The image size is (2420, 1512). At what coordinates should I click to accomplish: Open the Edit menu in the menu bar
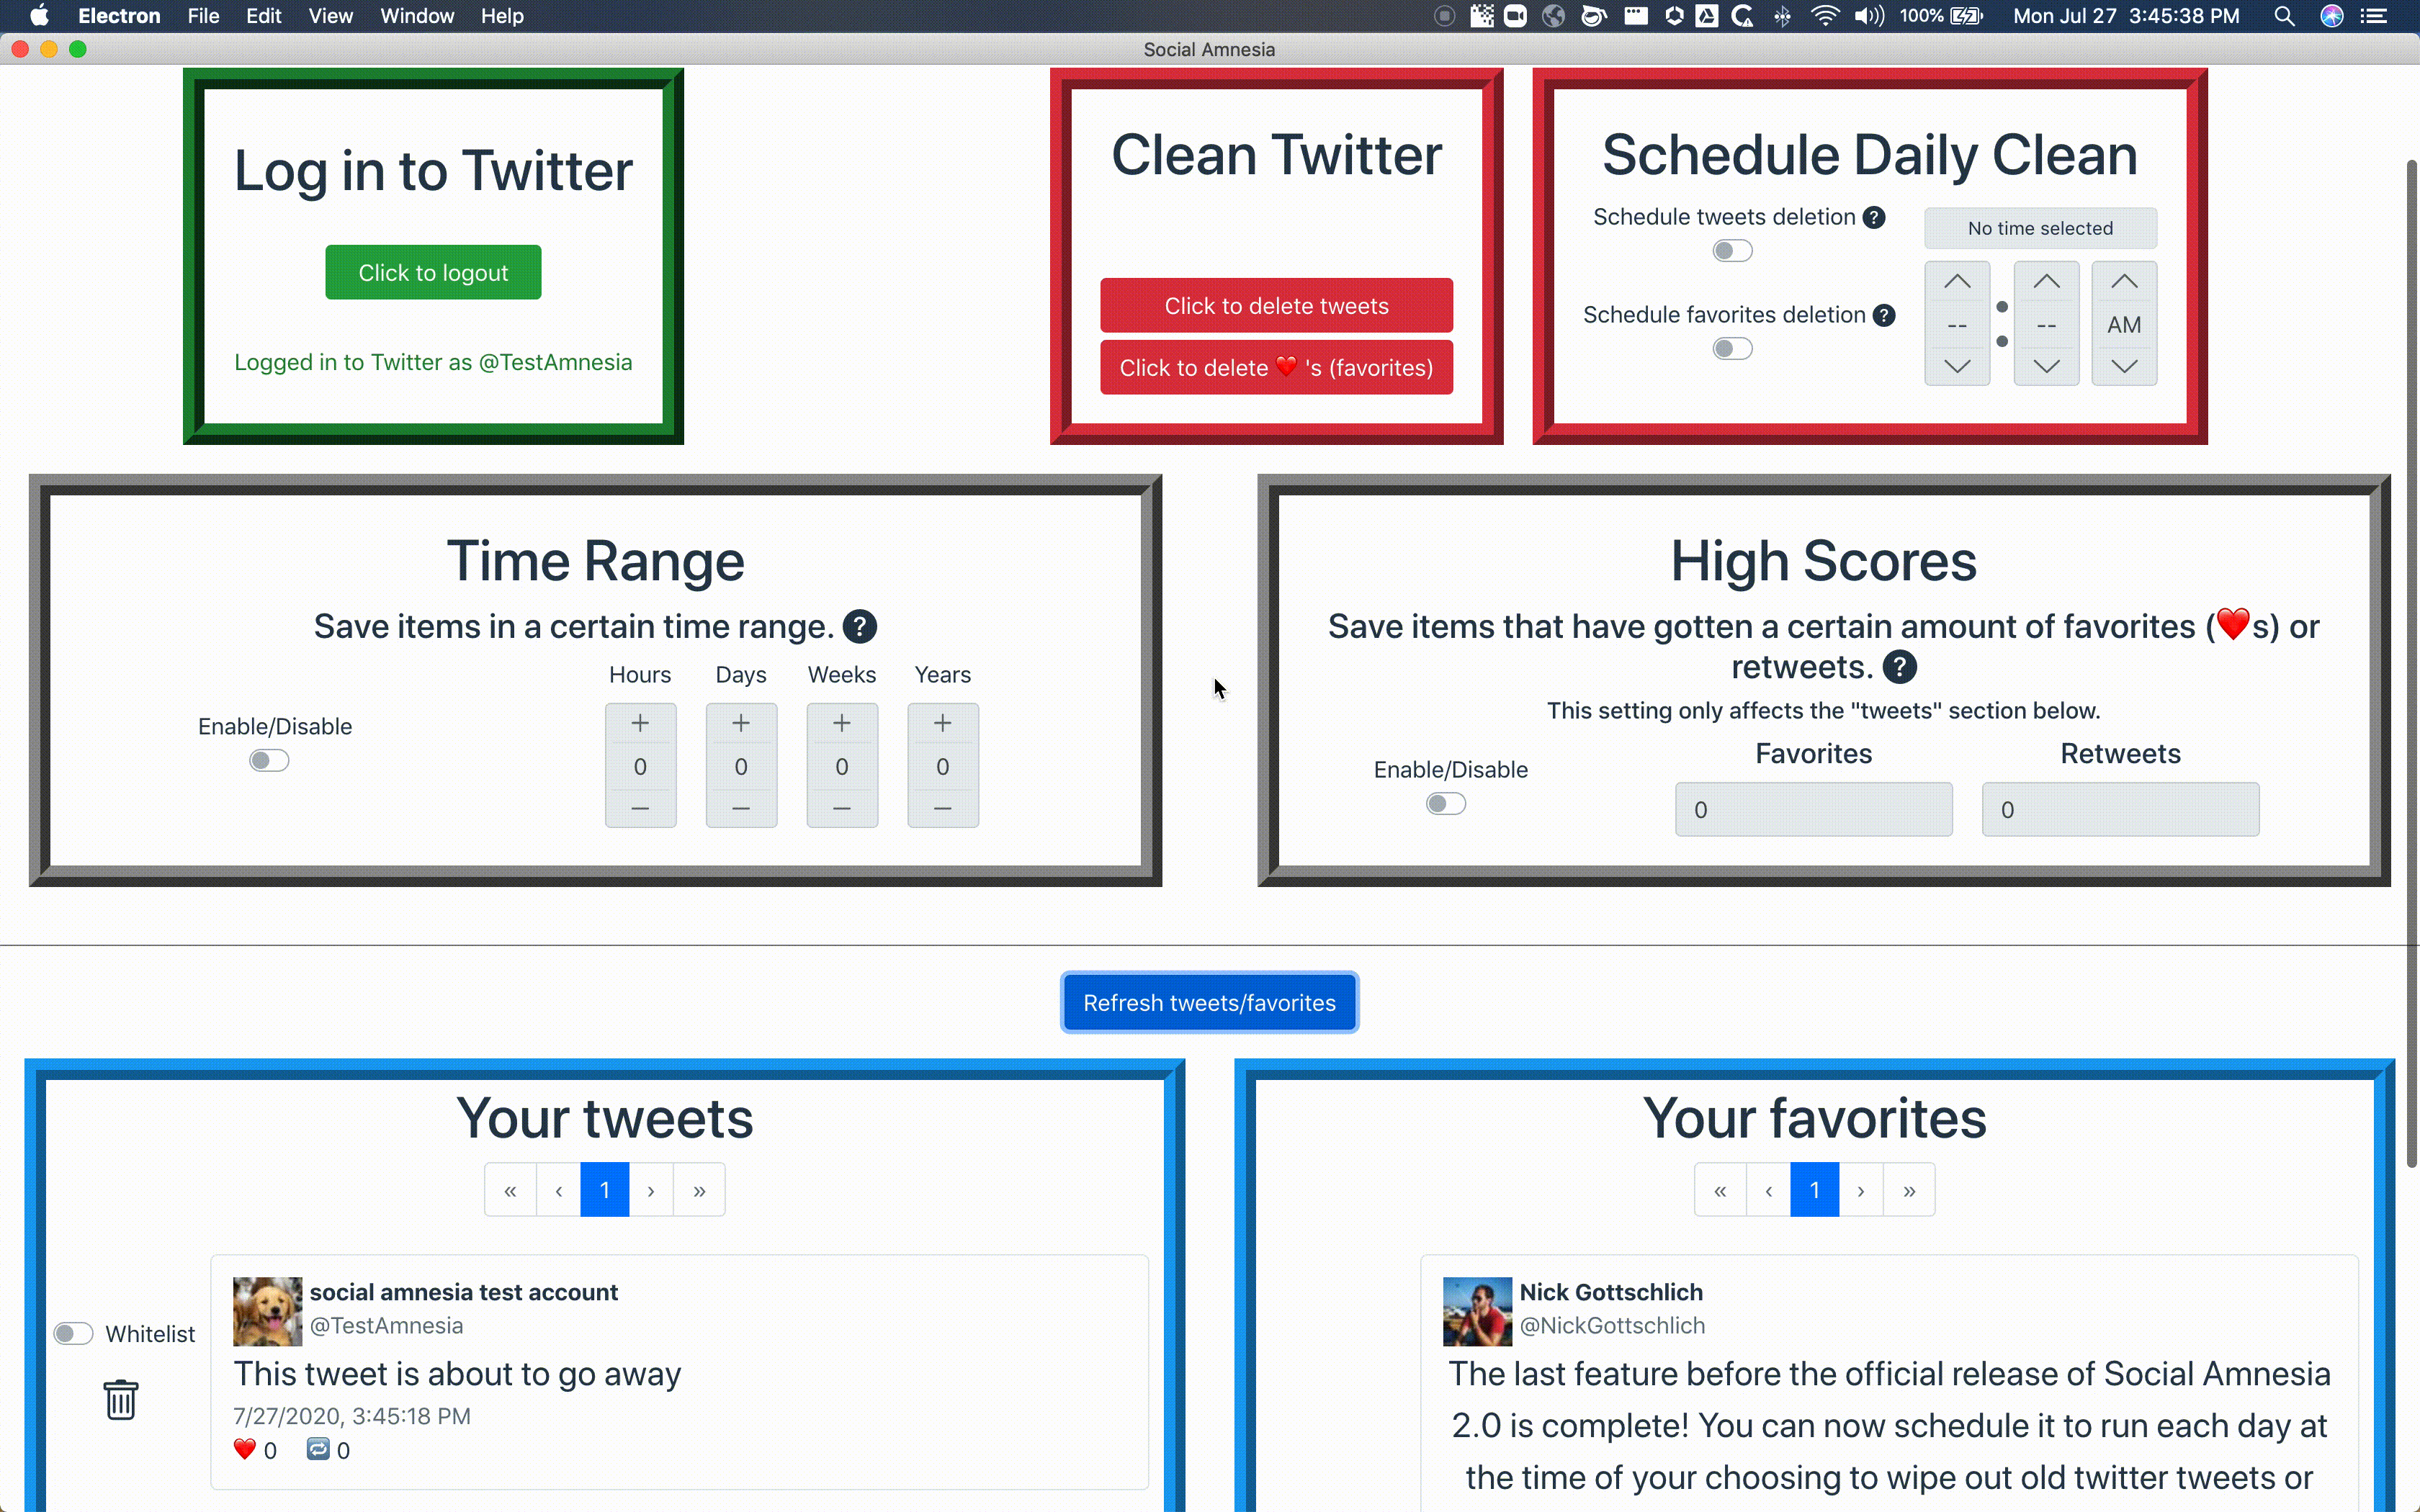pyautogui.click(x=263, y=16)
